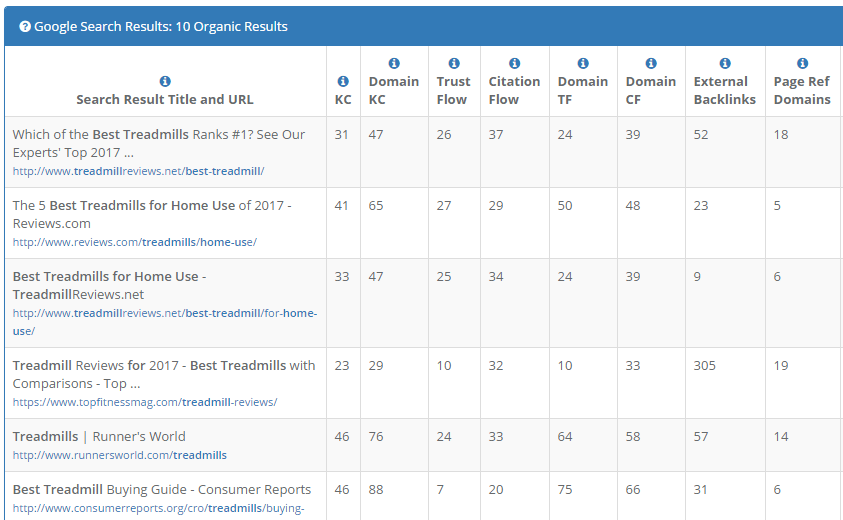Click Citation Flow value 20 for Consumer Reports

(x=496, y=490)
